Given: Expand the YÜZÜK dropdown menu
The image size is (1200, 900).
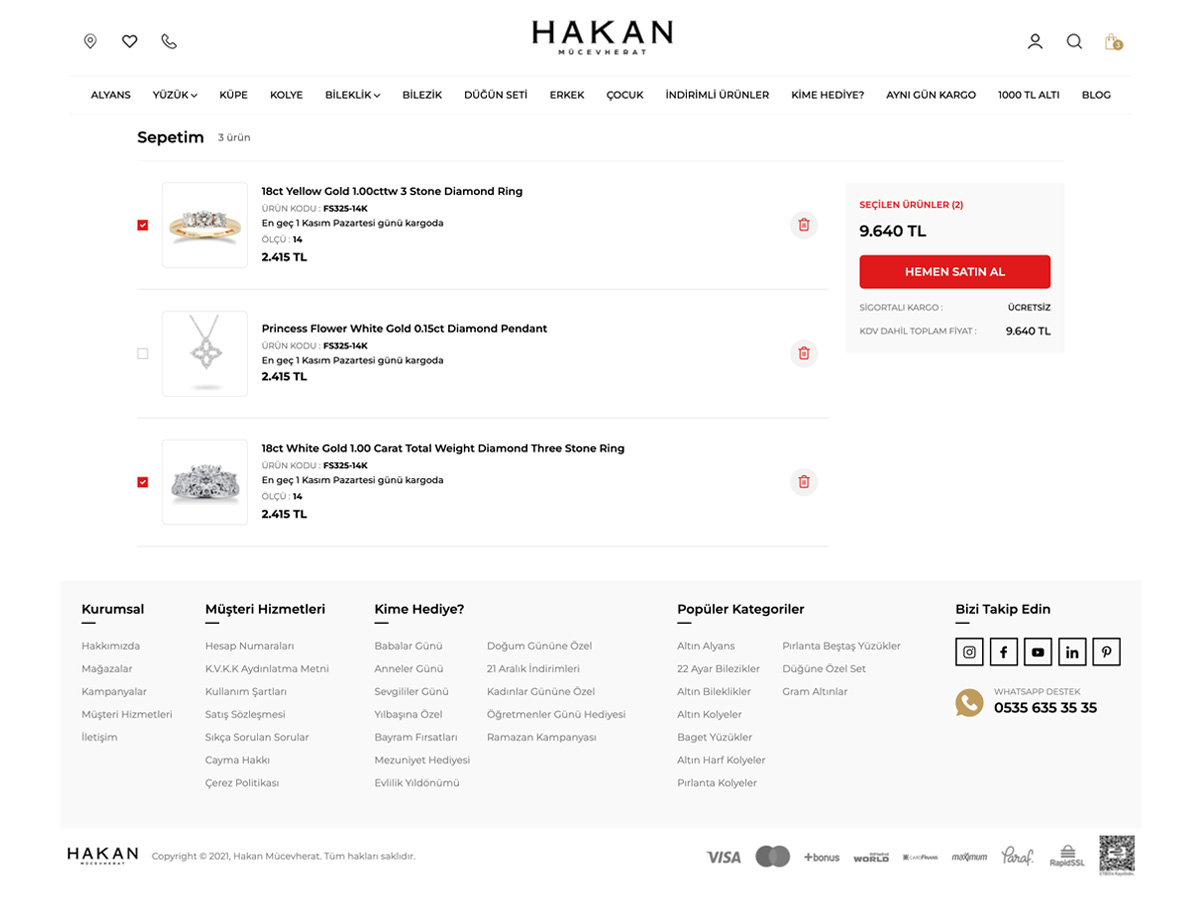Looking at the screenshot, I should pos(175,95).
